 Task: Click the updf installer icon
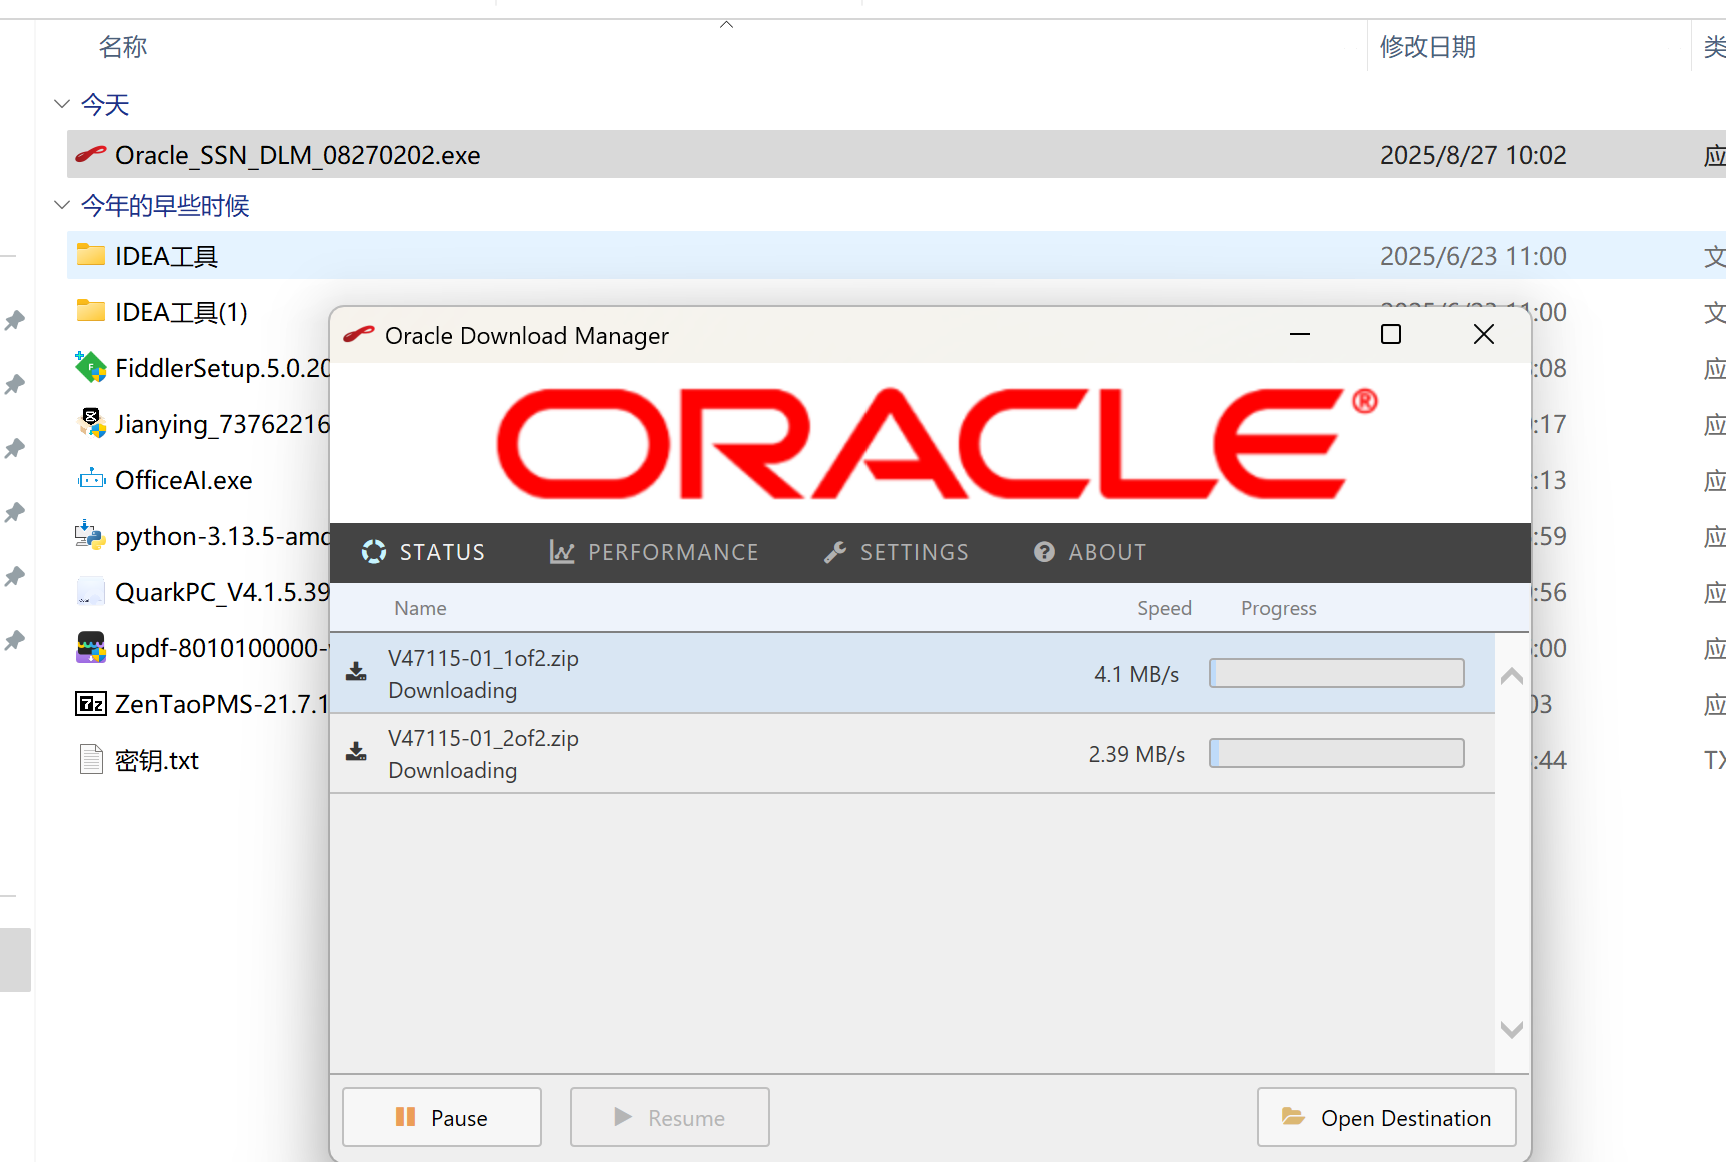coord(91,647)
